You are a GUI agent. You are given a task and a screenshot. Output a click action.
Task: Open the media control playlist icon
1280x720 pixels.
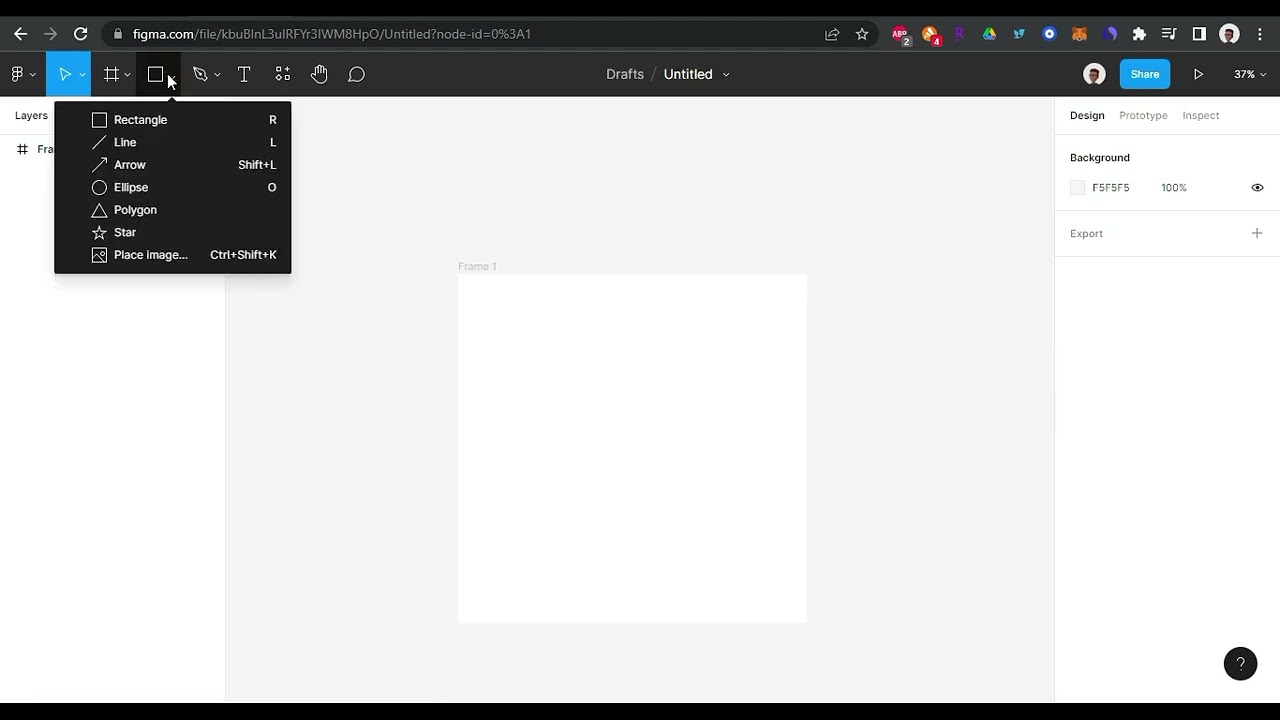[1169, 34]
